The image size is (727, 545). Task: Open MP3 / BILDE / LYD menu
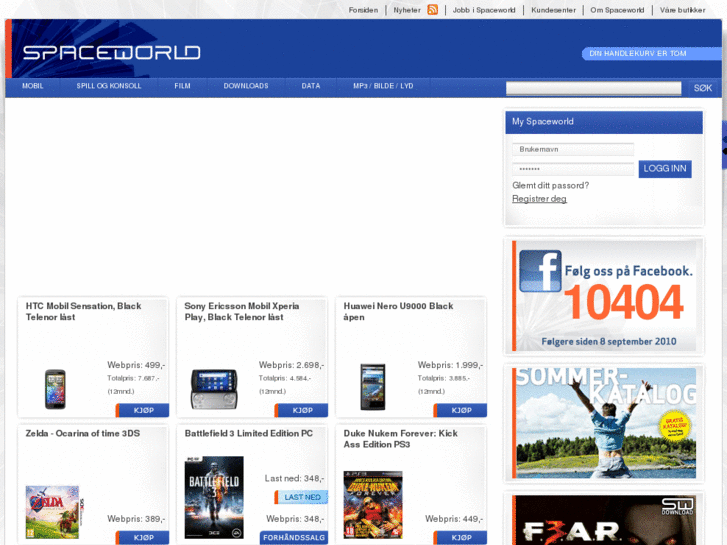coord(383,86)
